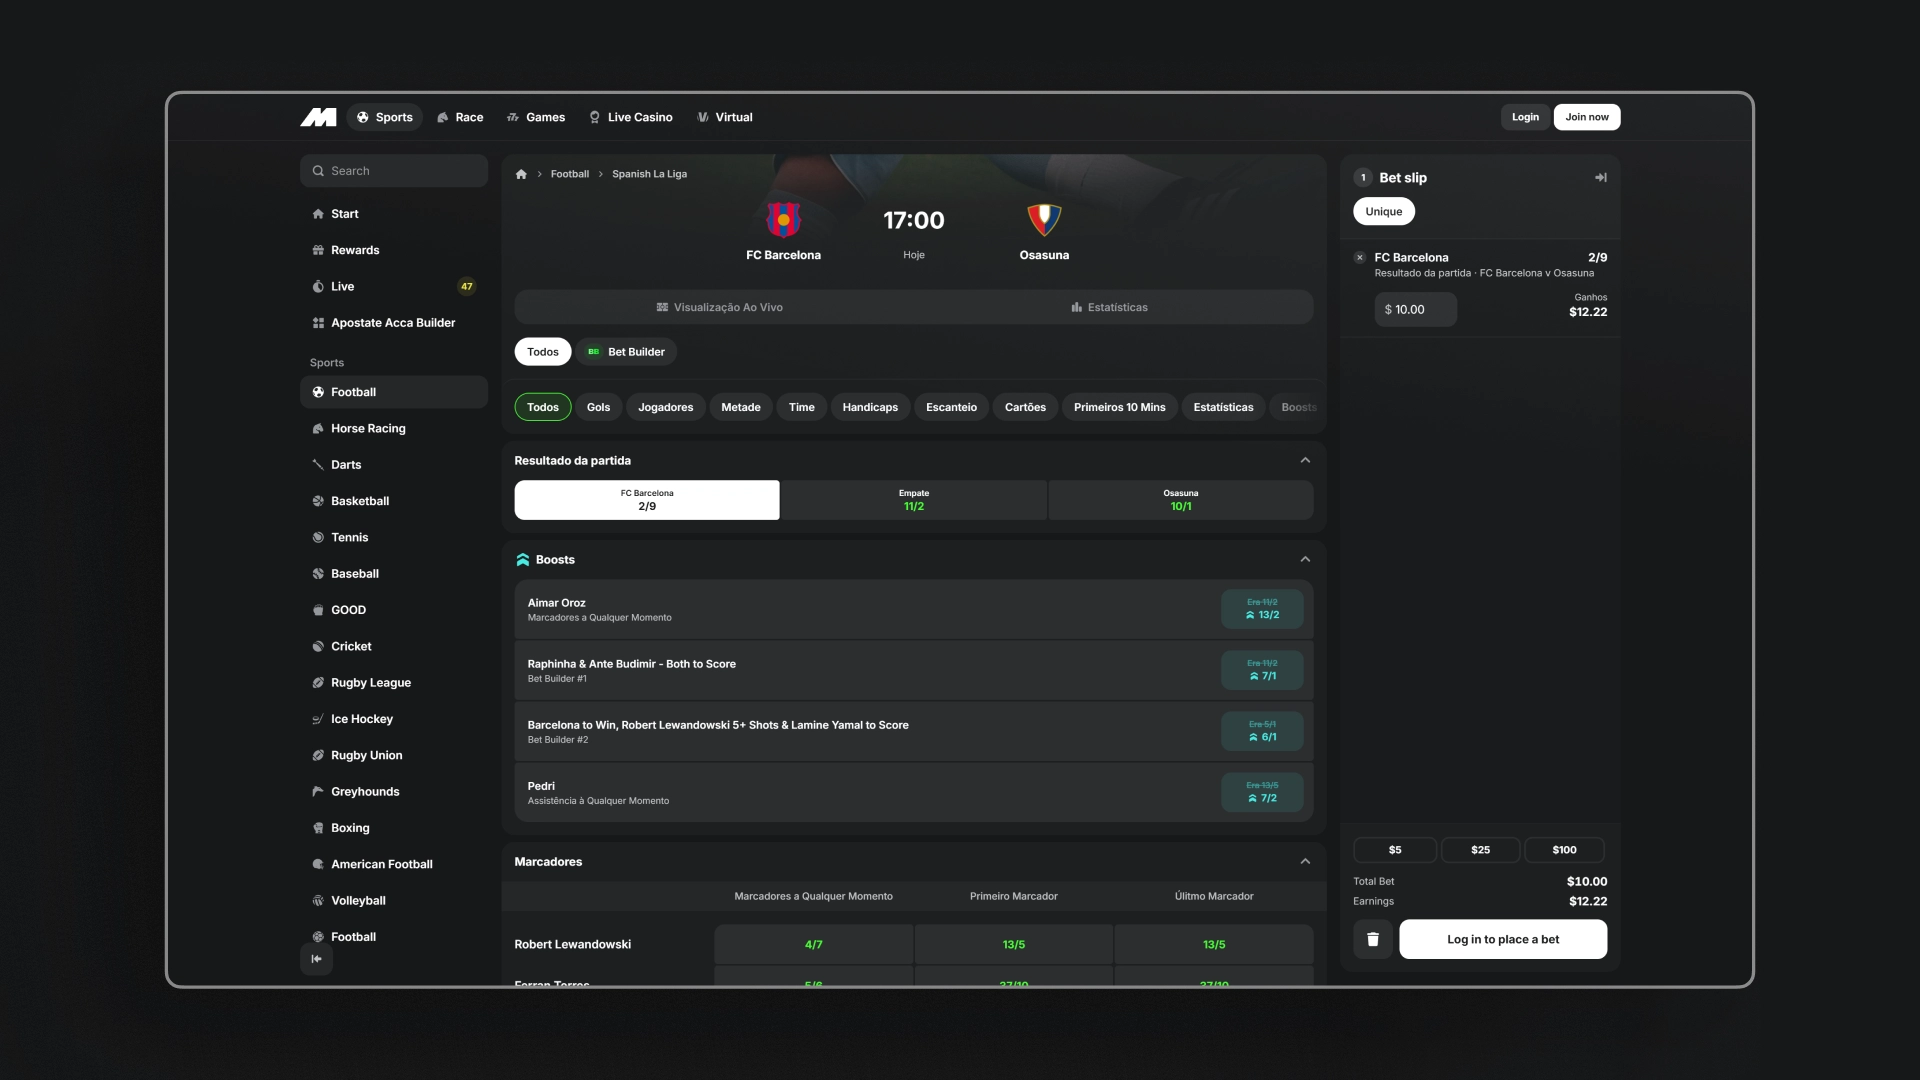Screen dimensions: 1920x1080
Task: Click the $10.00 stake input
Action: pyautogui.click(x=1415, y=310)
